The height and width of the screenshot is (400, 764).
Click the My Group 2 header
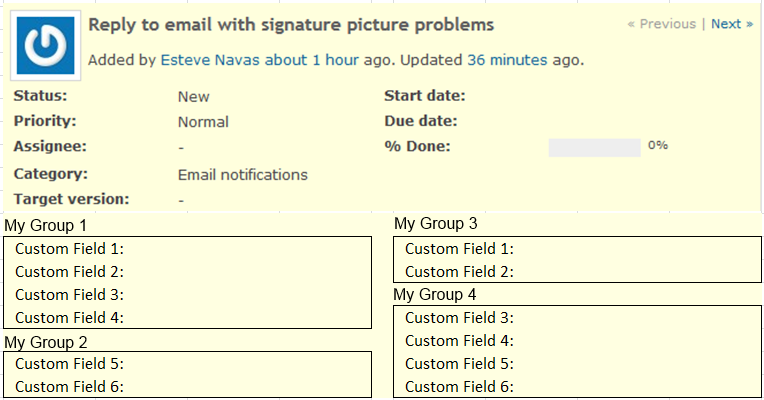[x=46, y=343]
